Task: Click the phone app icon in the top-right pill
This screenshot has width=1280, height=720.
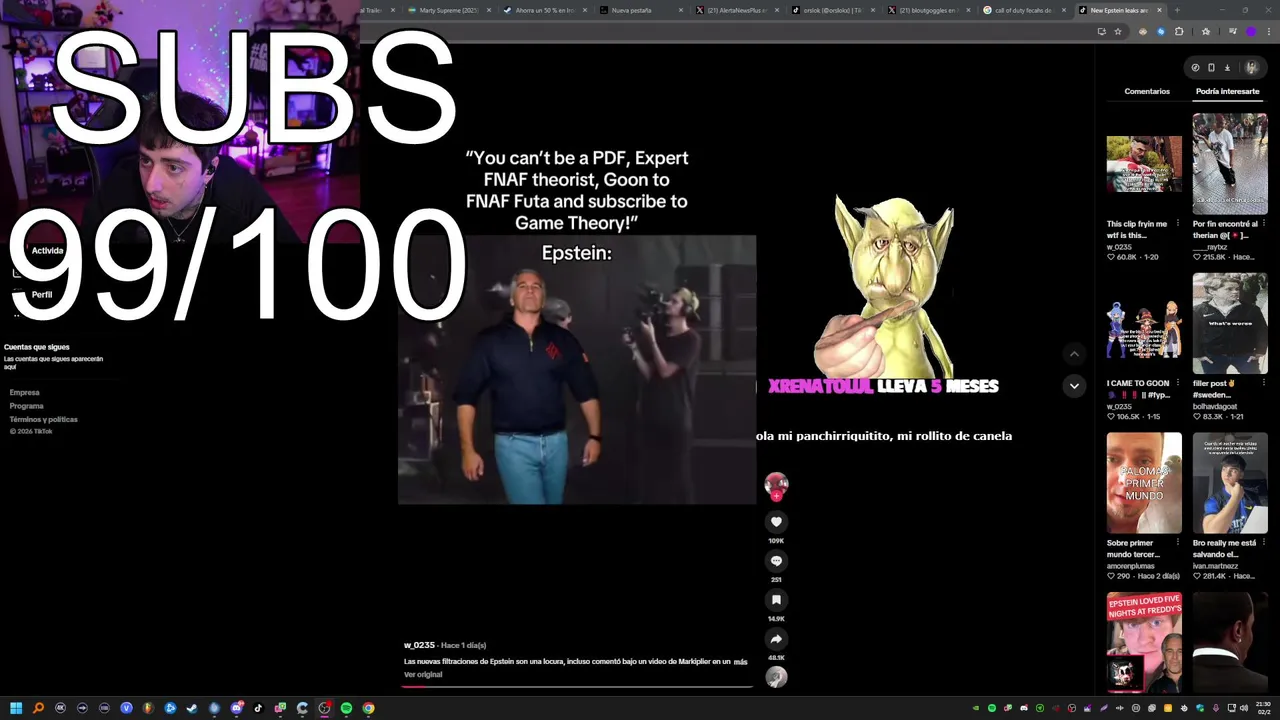Action: pyautogui.click(x=1211, y=68)
